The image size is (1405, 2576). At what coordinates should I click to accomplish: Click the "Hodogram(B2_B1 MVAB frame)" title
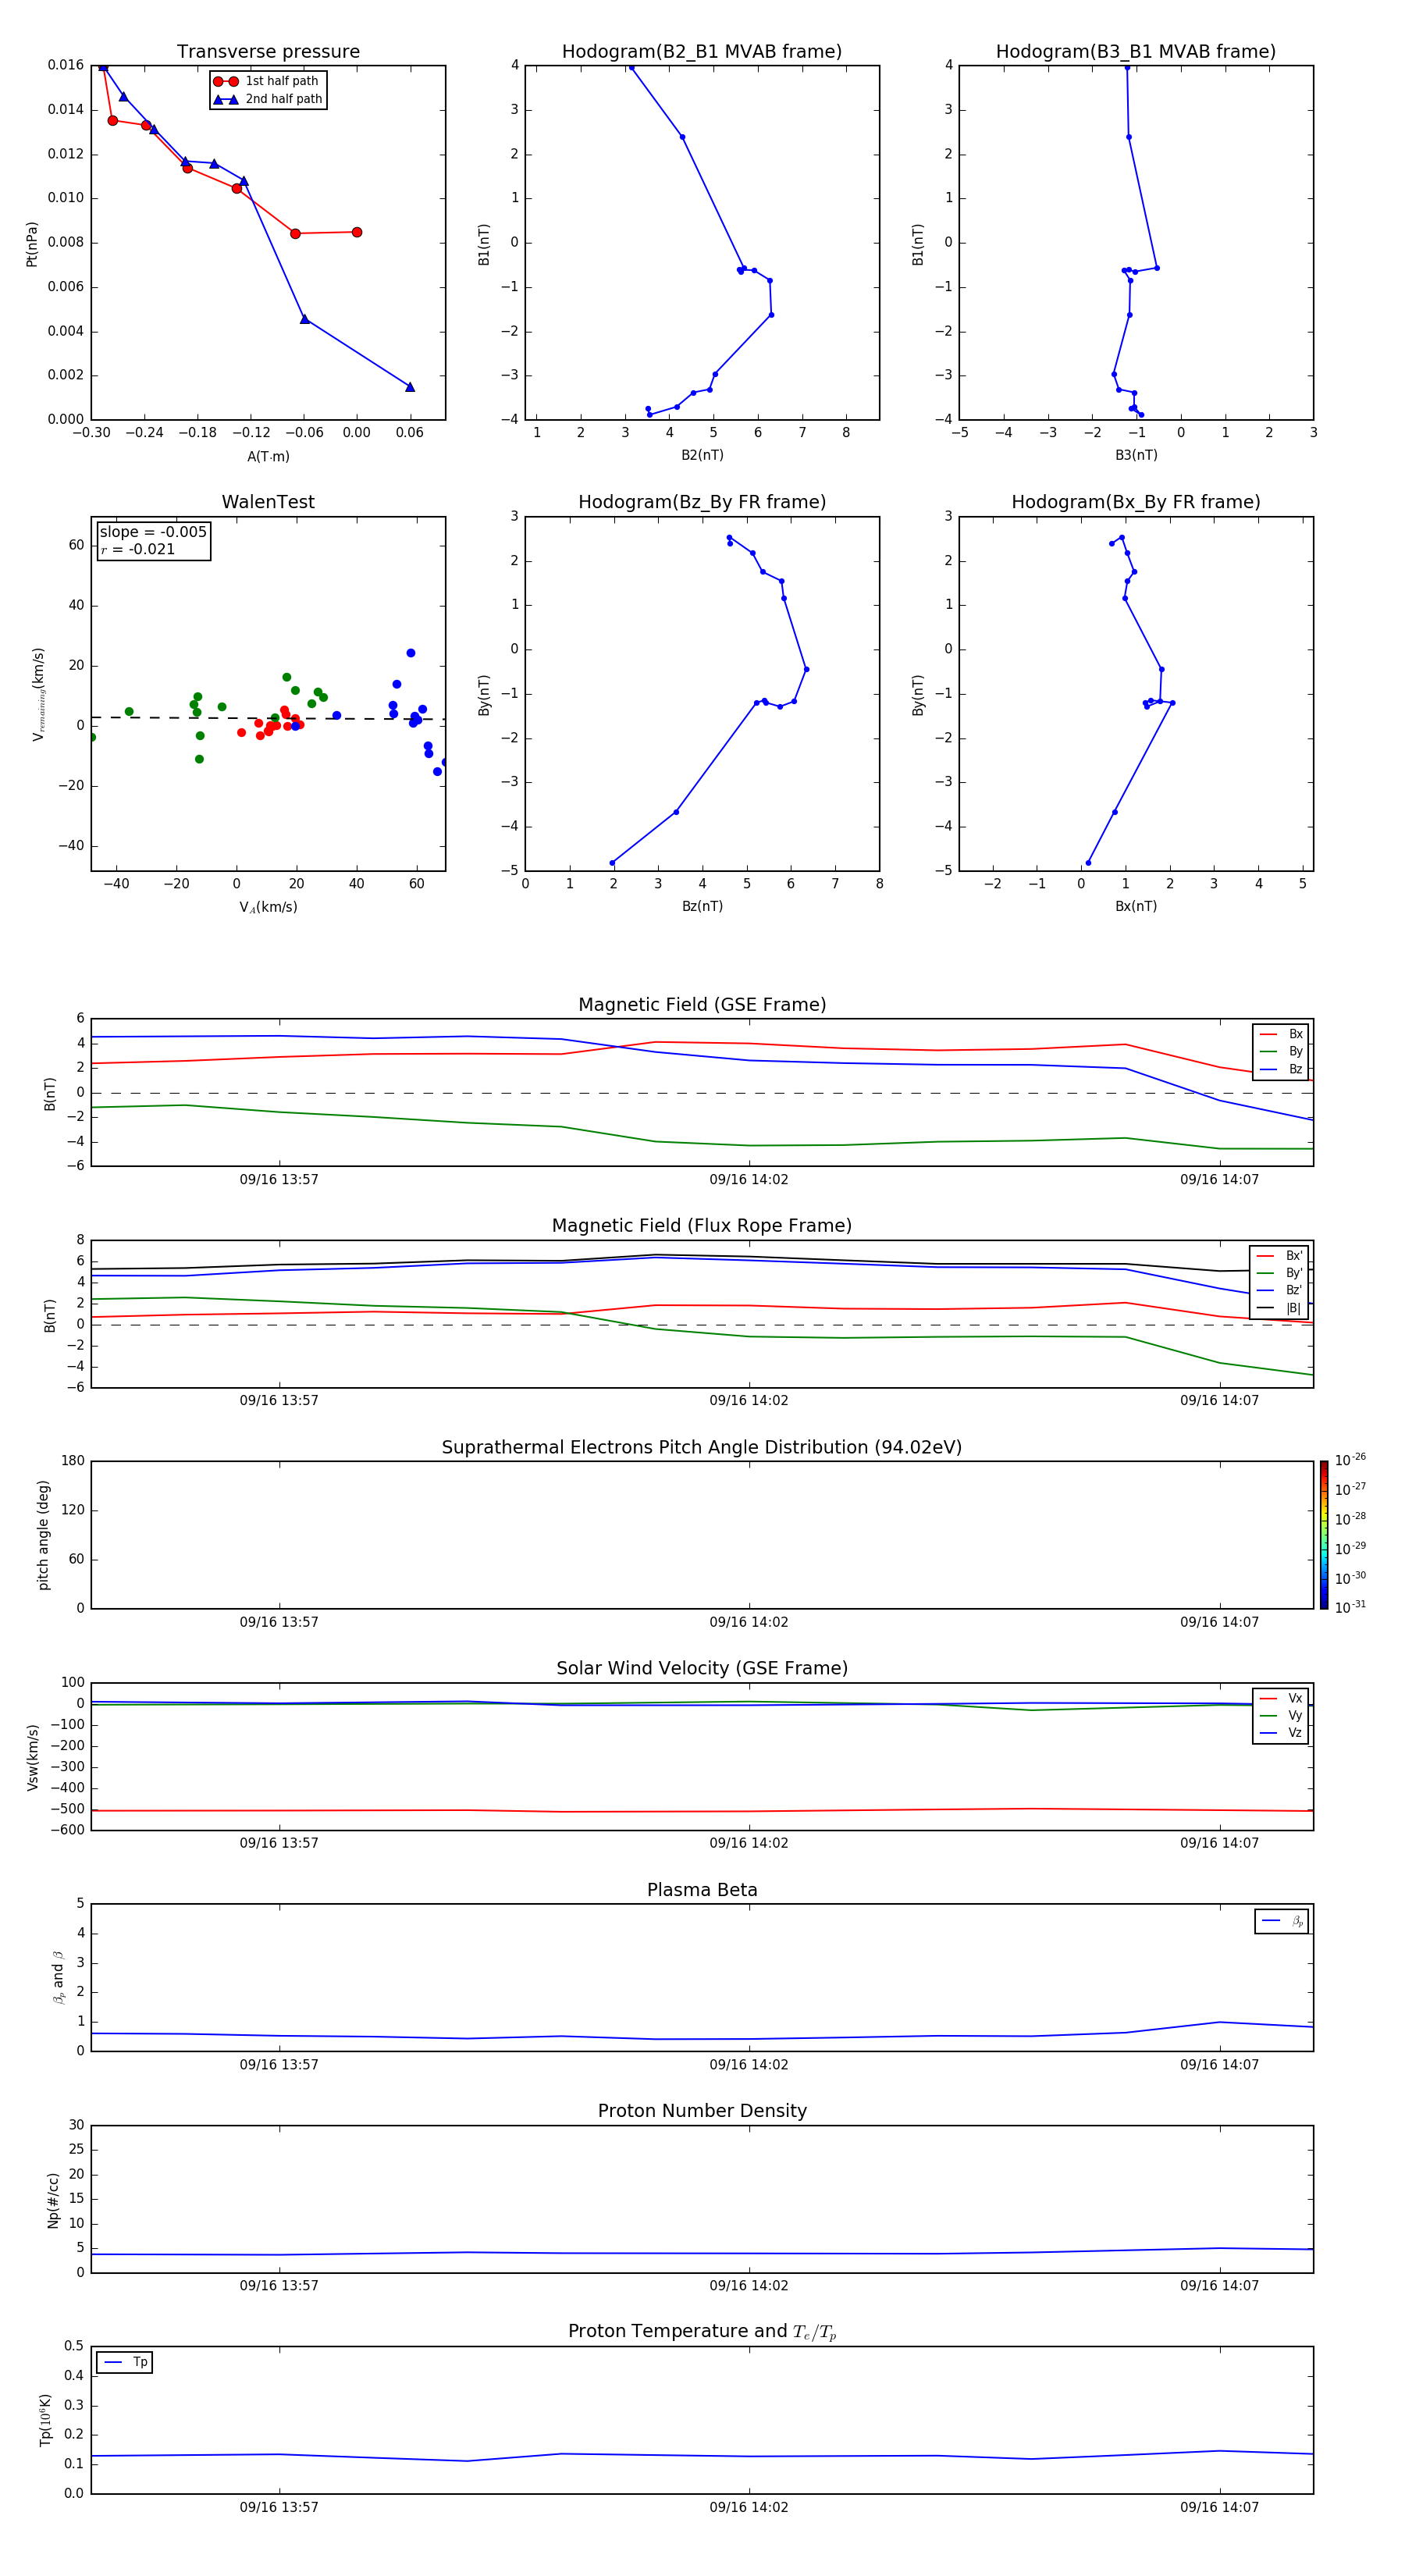click(702, 52)
